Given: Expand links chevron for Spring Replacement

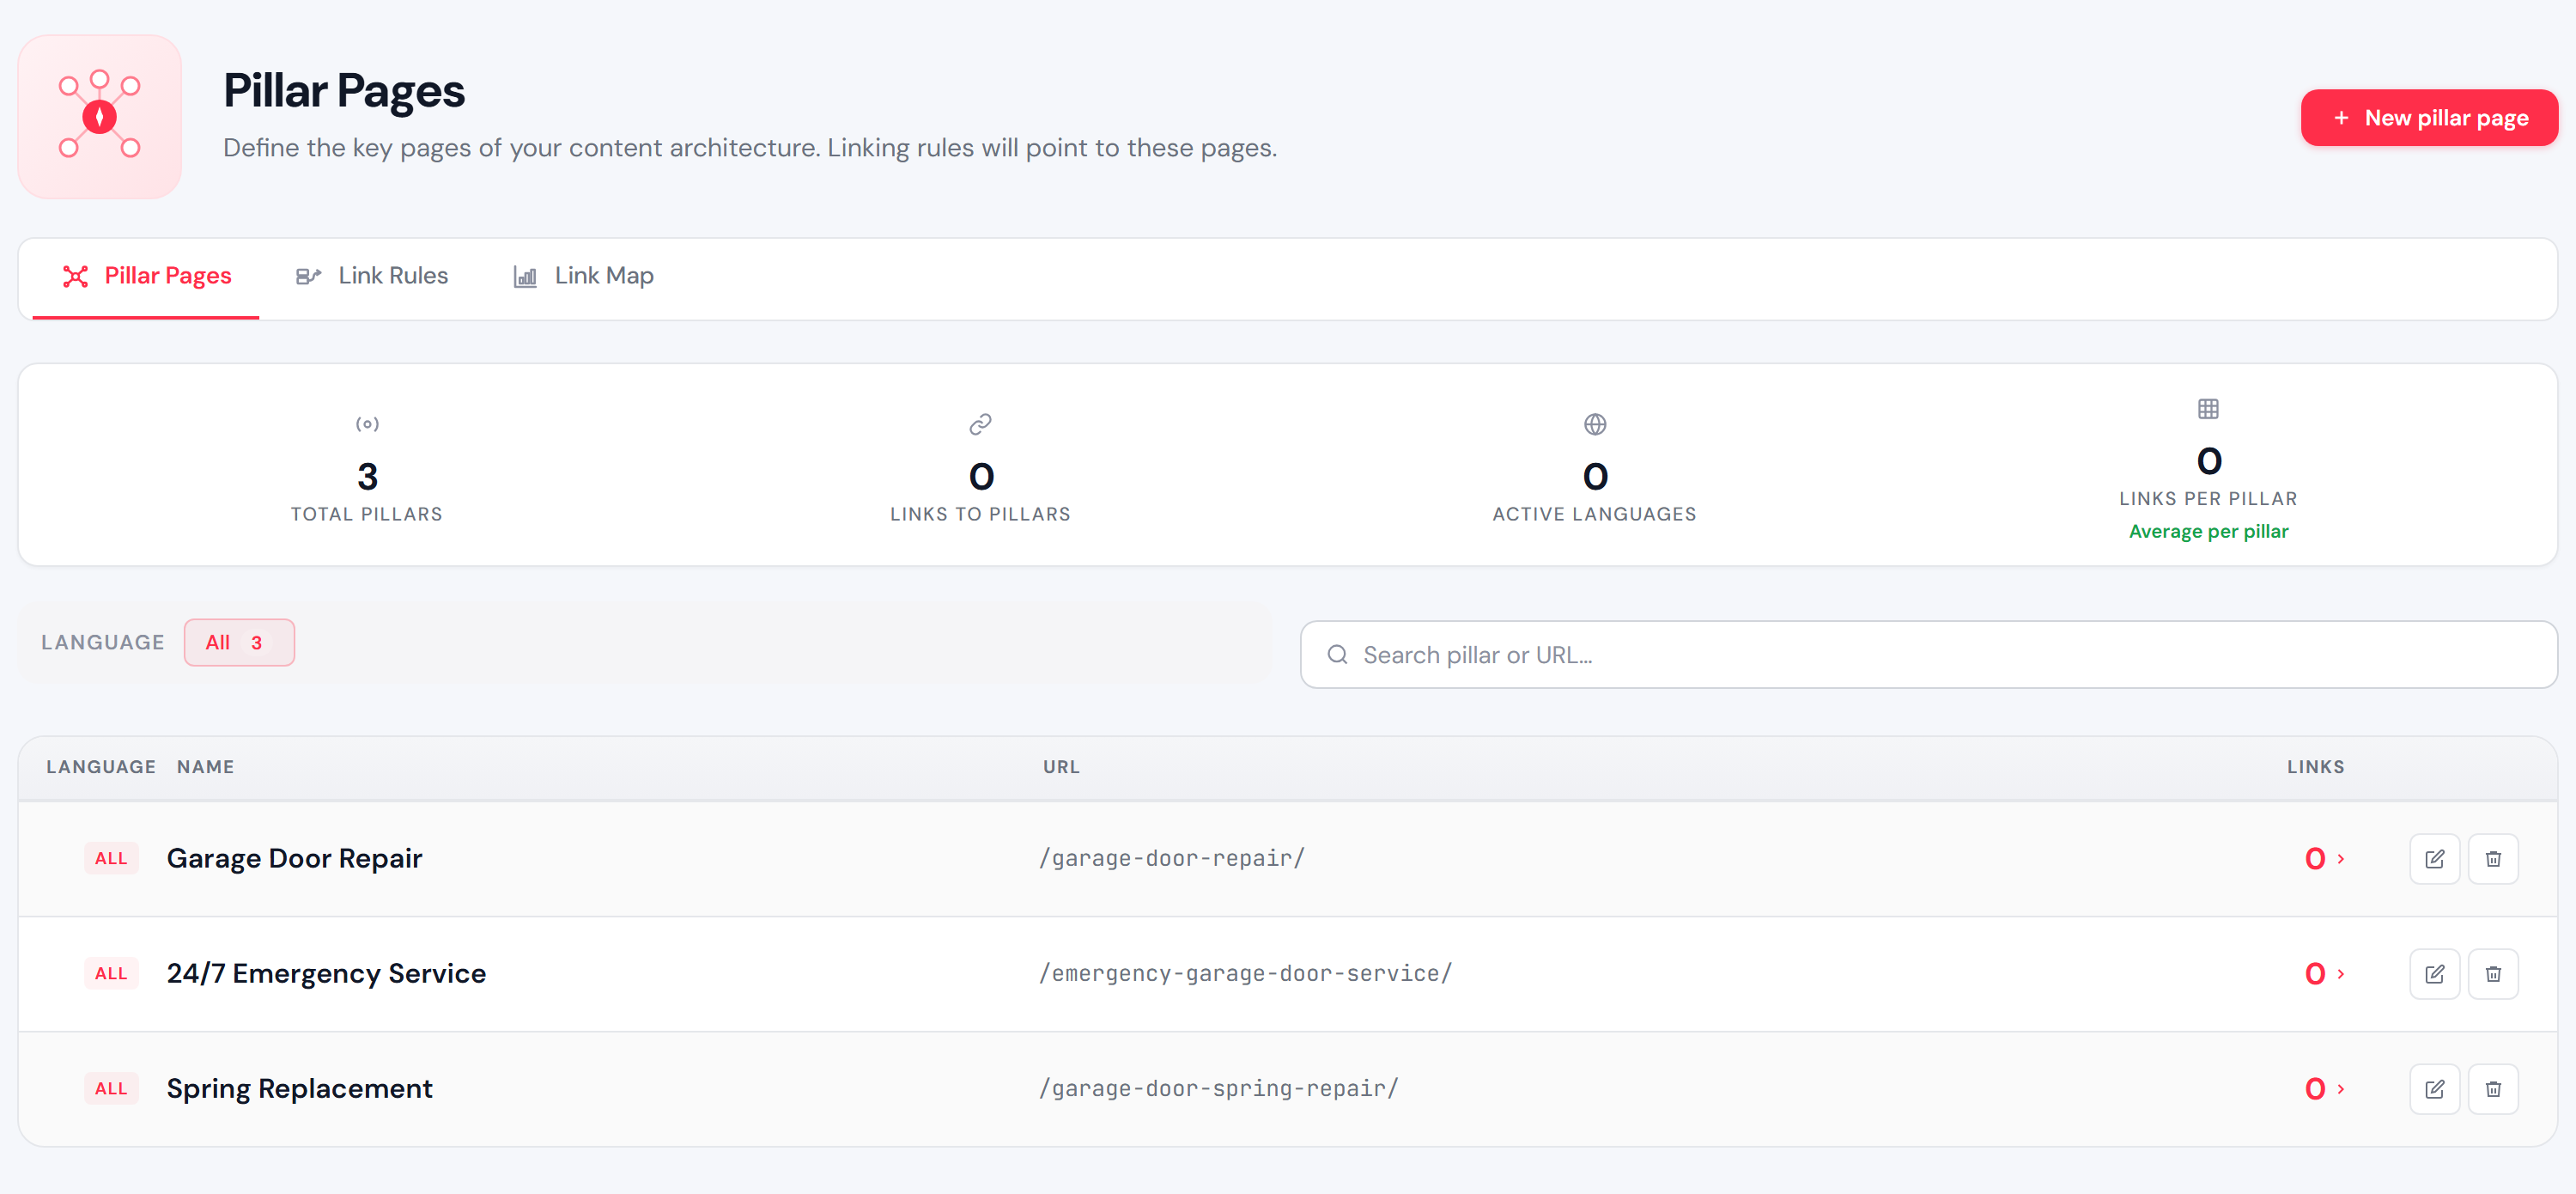Looking at the screenshot, I should coord(2341,1089).
